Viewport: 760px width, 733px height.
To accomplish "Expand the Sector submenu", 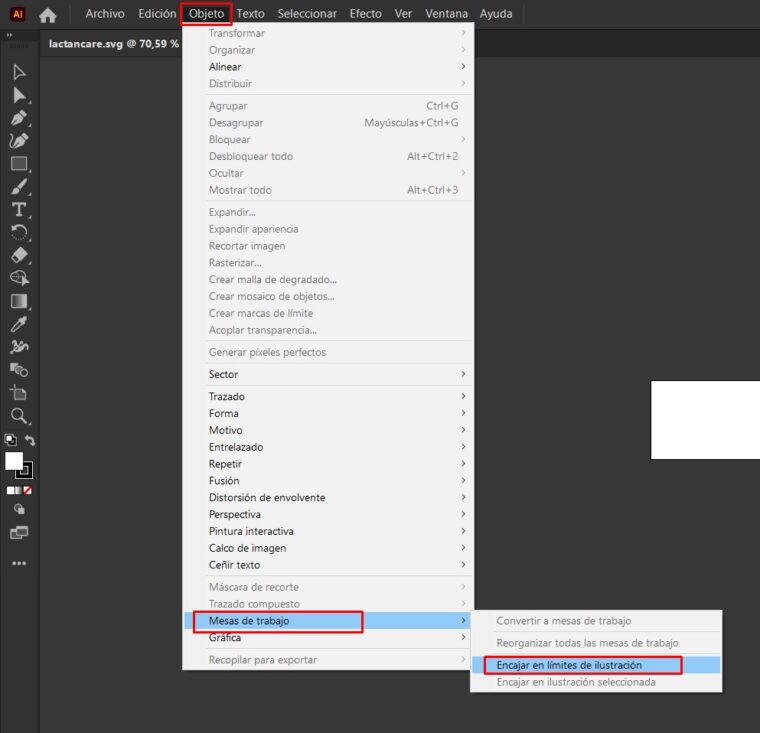I will (x=328, y=374).
